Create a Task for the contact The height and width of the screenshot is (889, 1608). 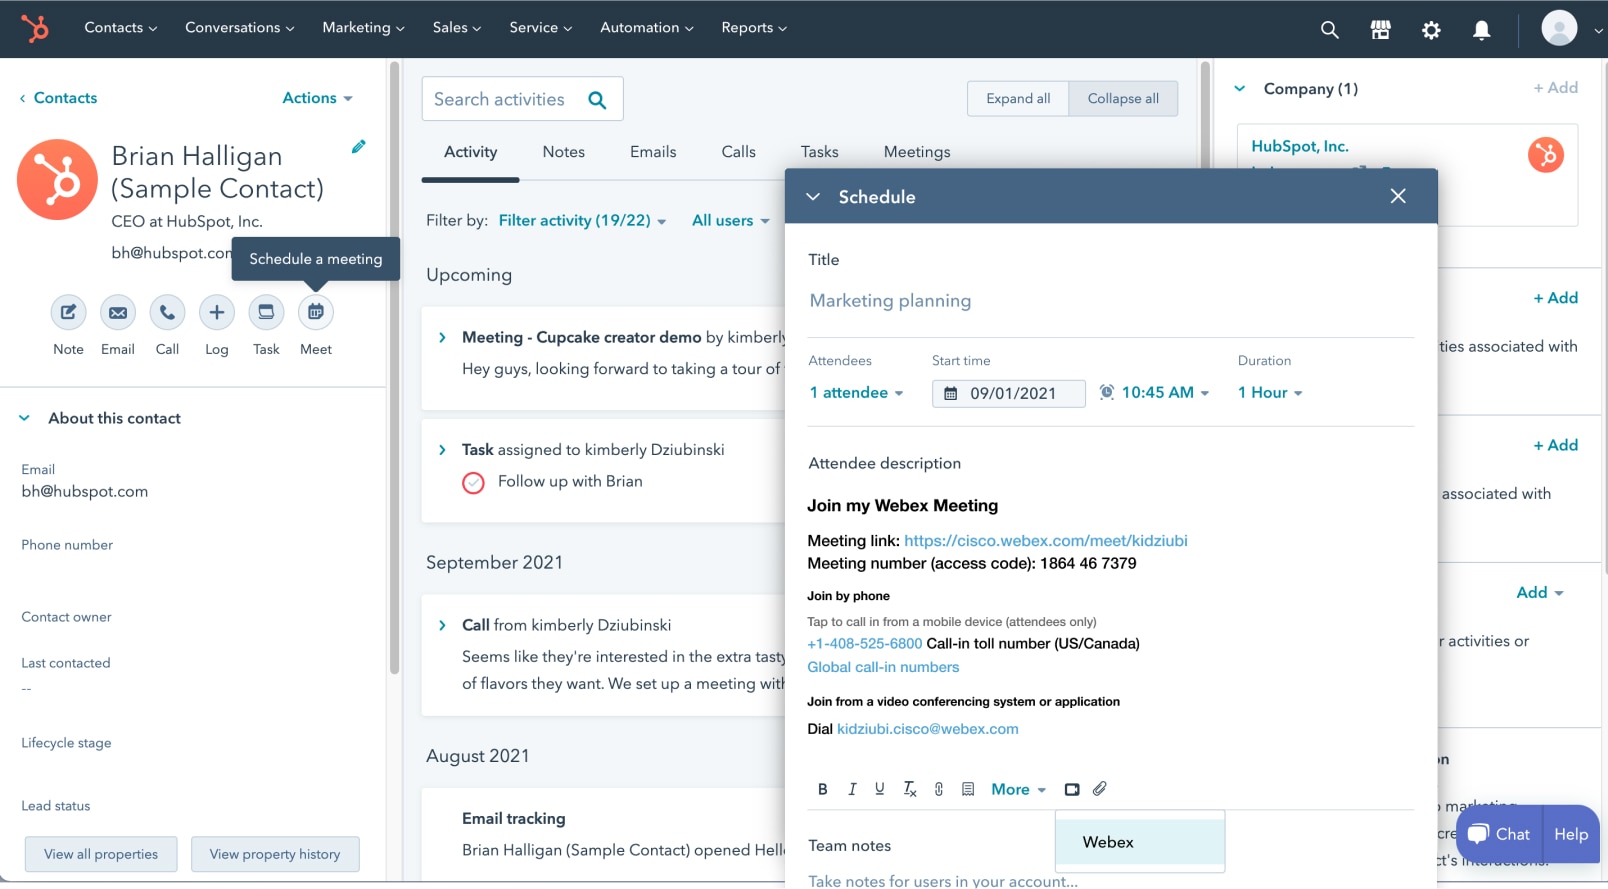pos(266,312)
